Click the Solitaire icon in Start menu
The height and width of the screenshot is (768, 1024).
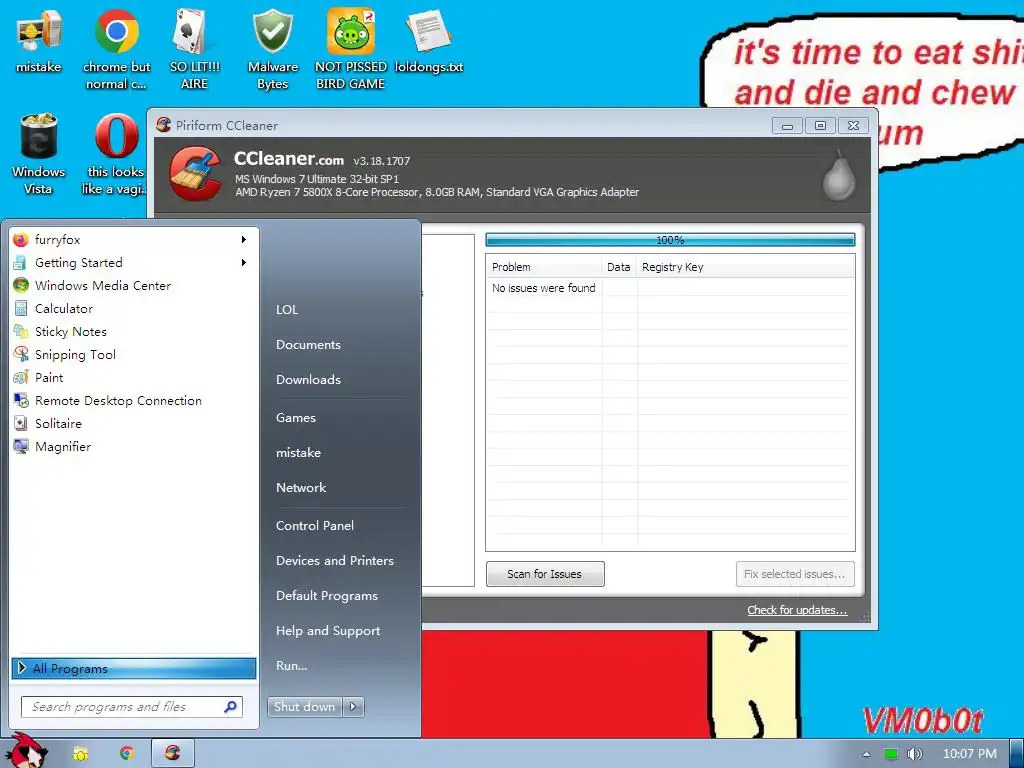(x=21, y=423)
